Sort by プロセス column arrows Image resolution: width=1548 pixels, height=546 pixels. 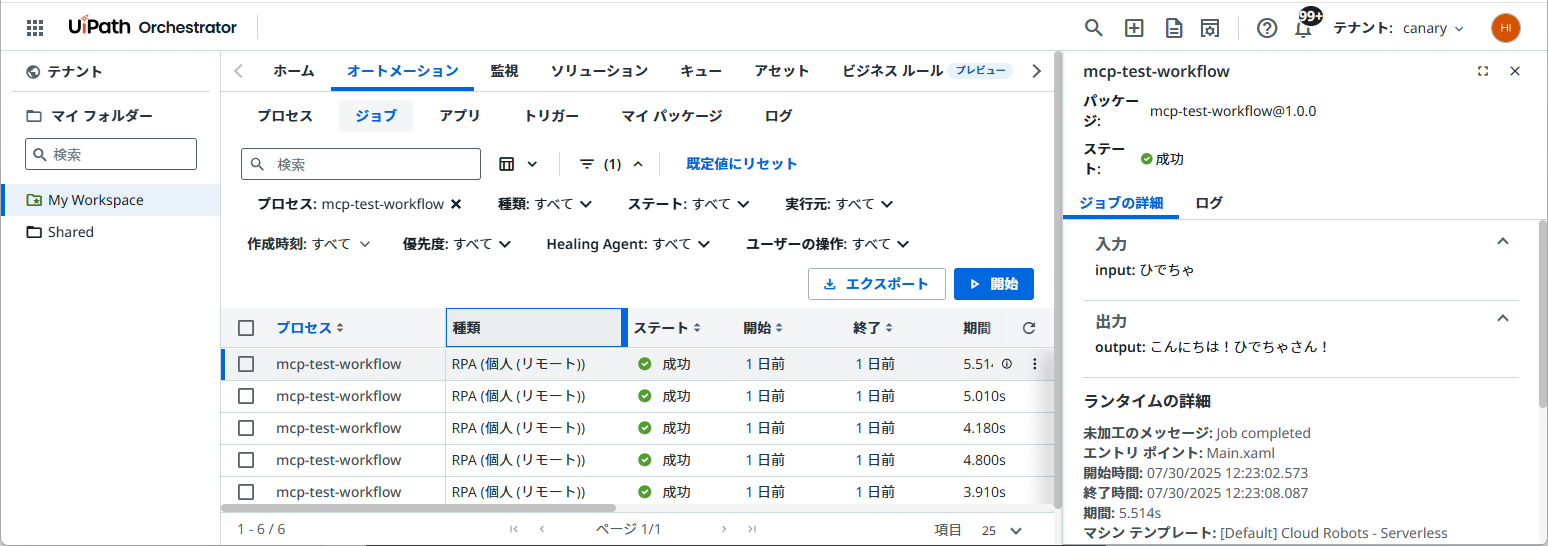point(340,328)
